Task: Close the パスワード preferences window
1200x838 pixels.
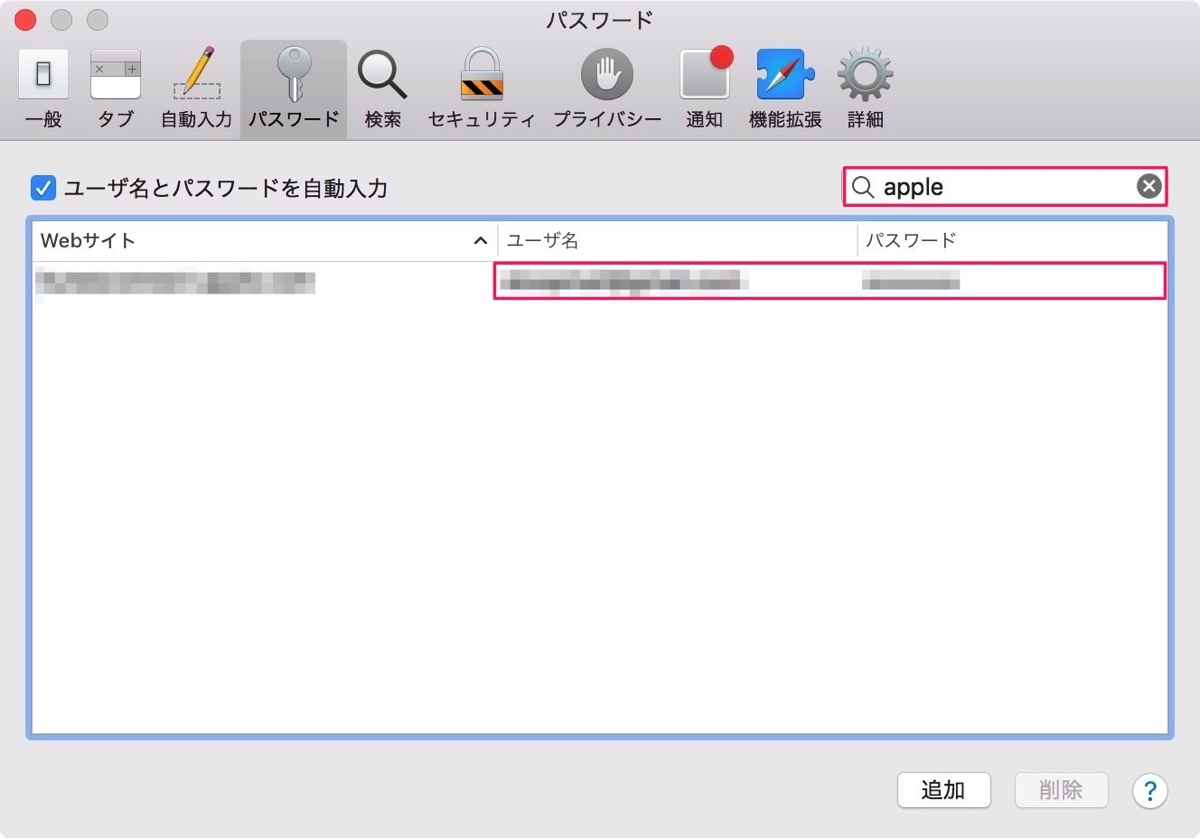Action: pos(26,19)
